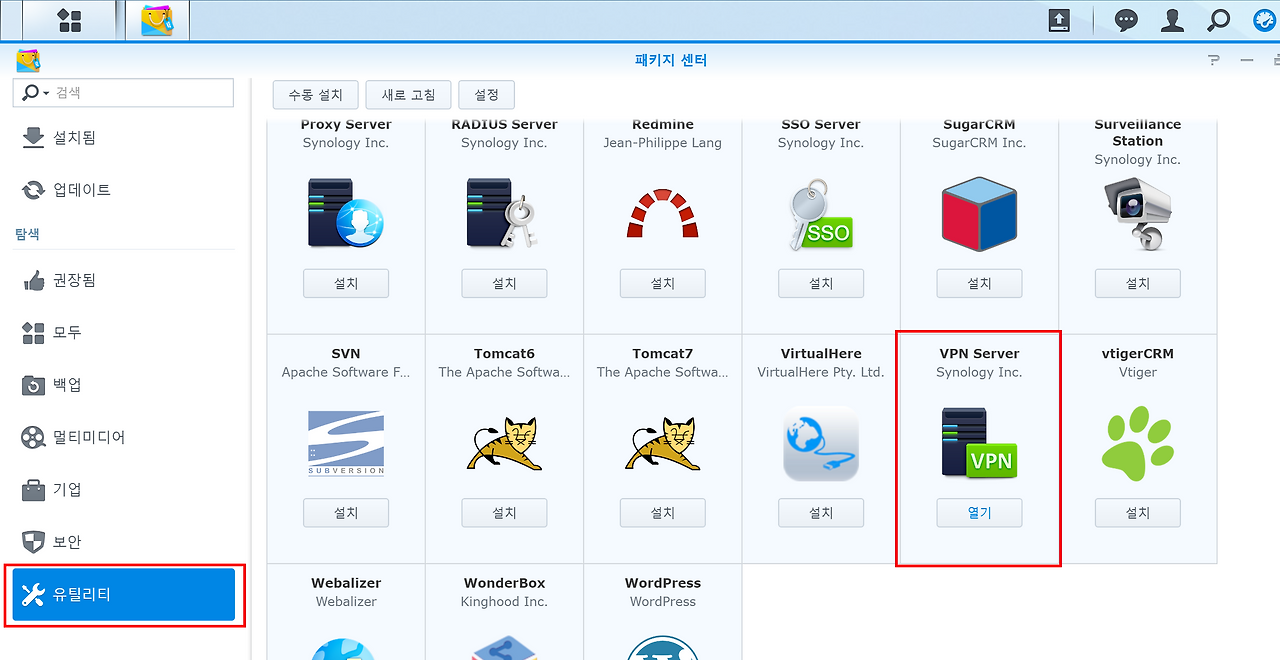
Task: Install the Tomcat6 package
Action: [504, 512]
